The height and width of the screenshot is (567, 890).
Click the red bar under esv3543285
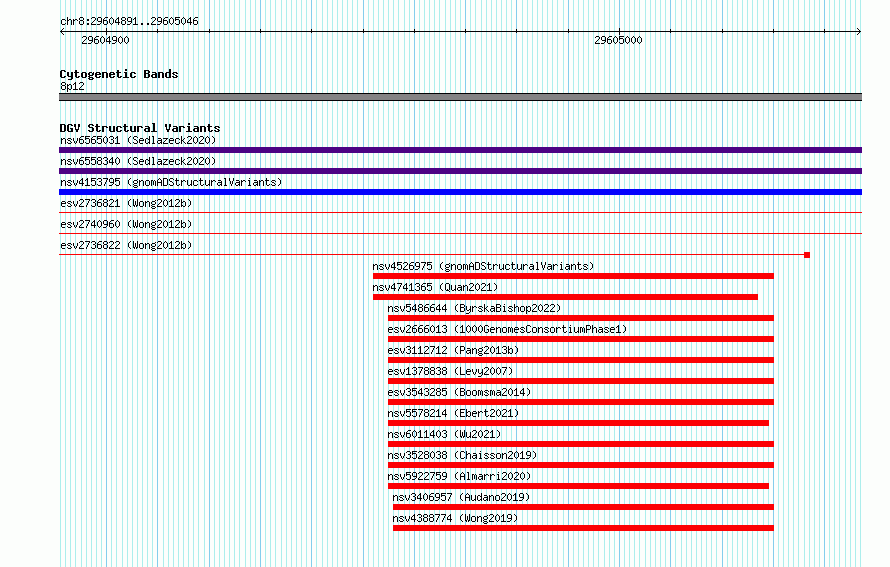coord(581,402)
